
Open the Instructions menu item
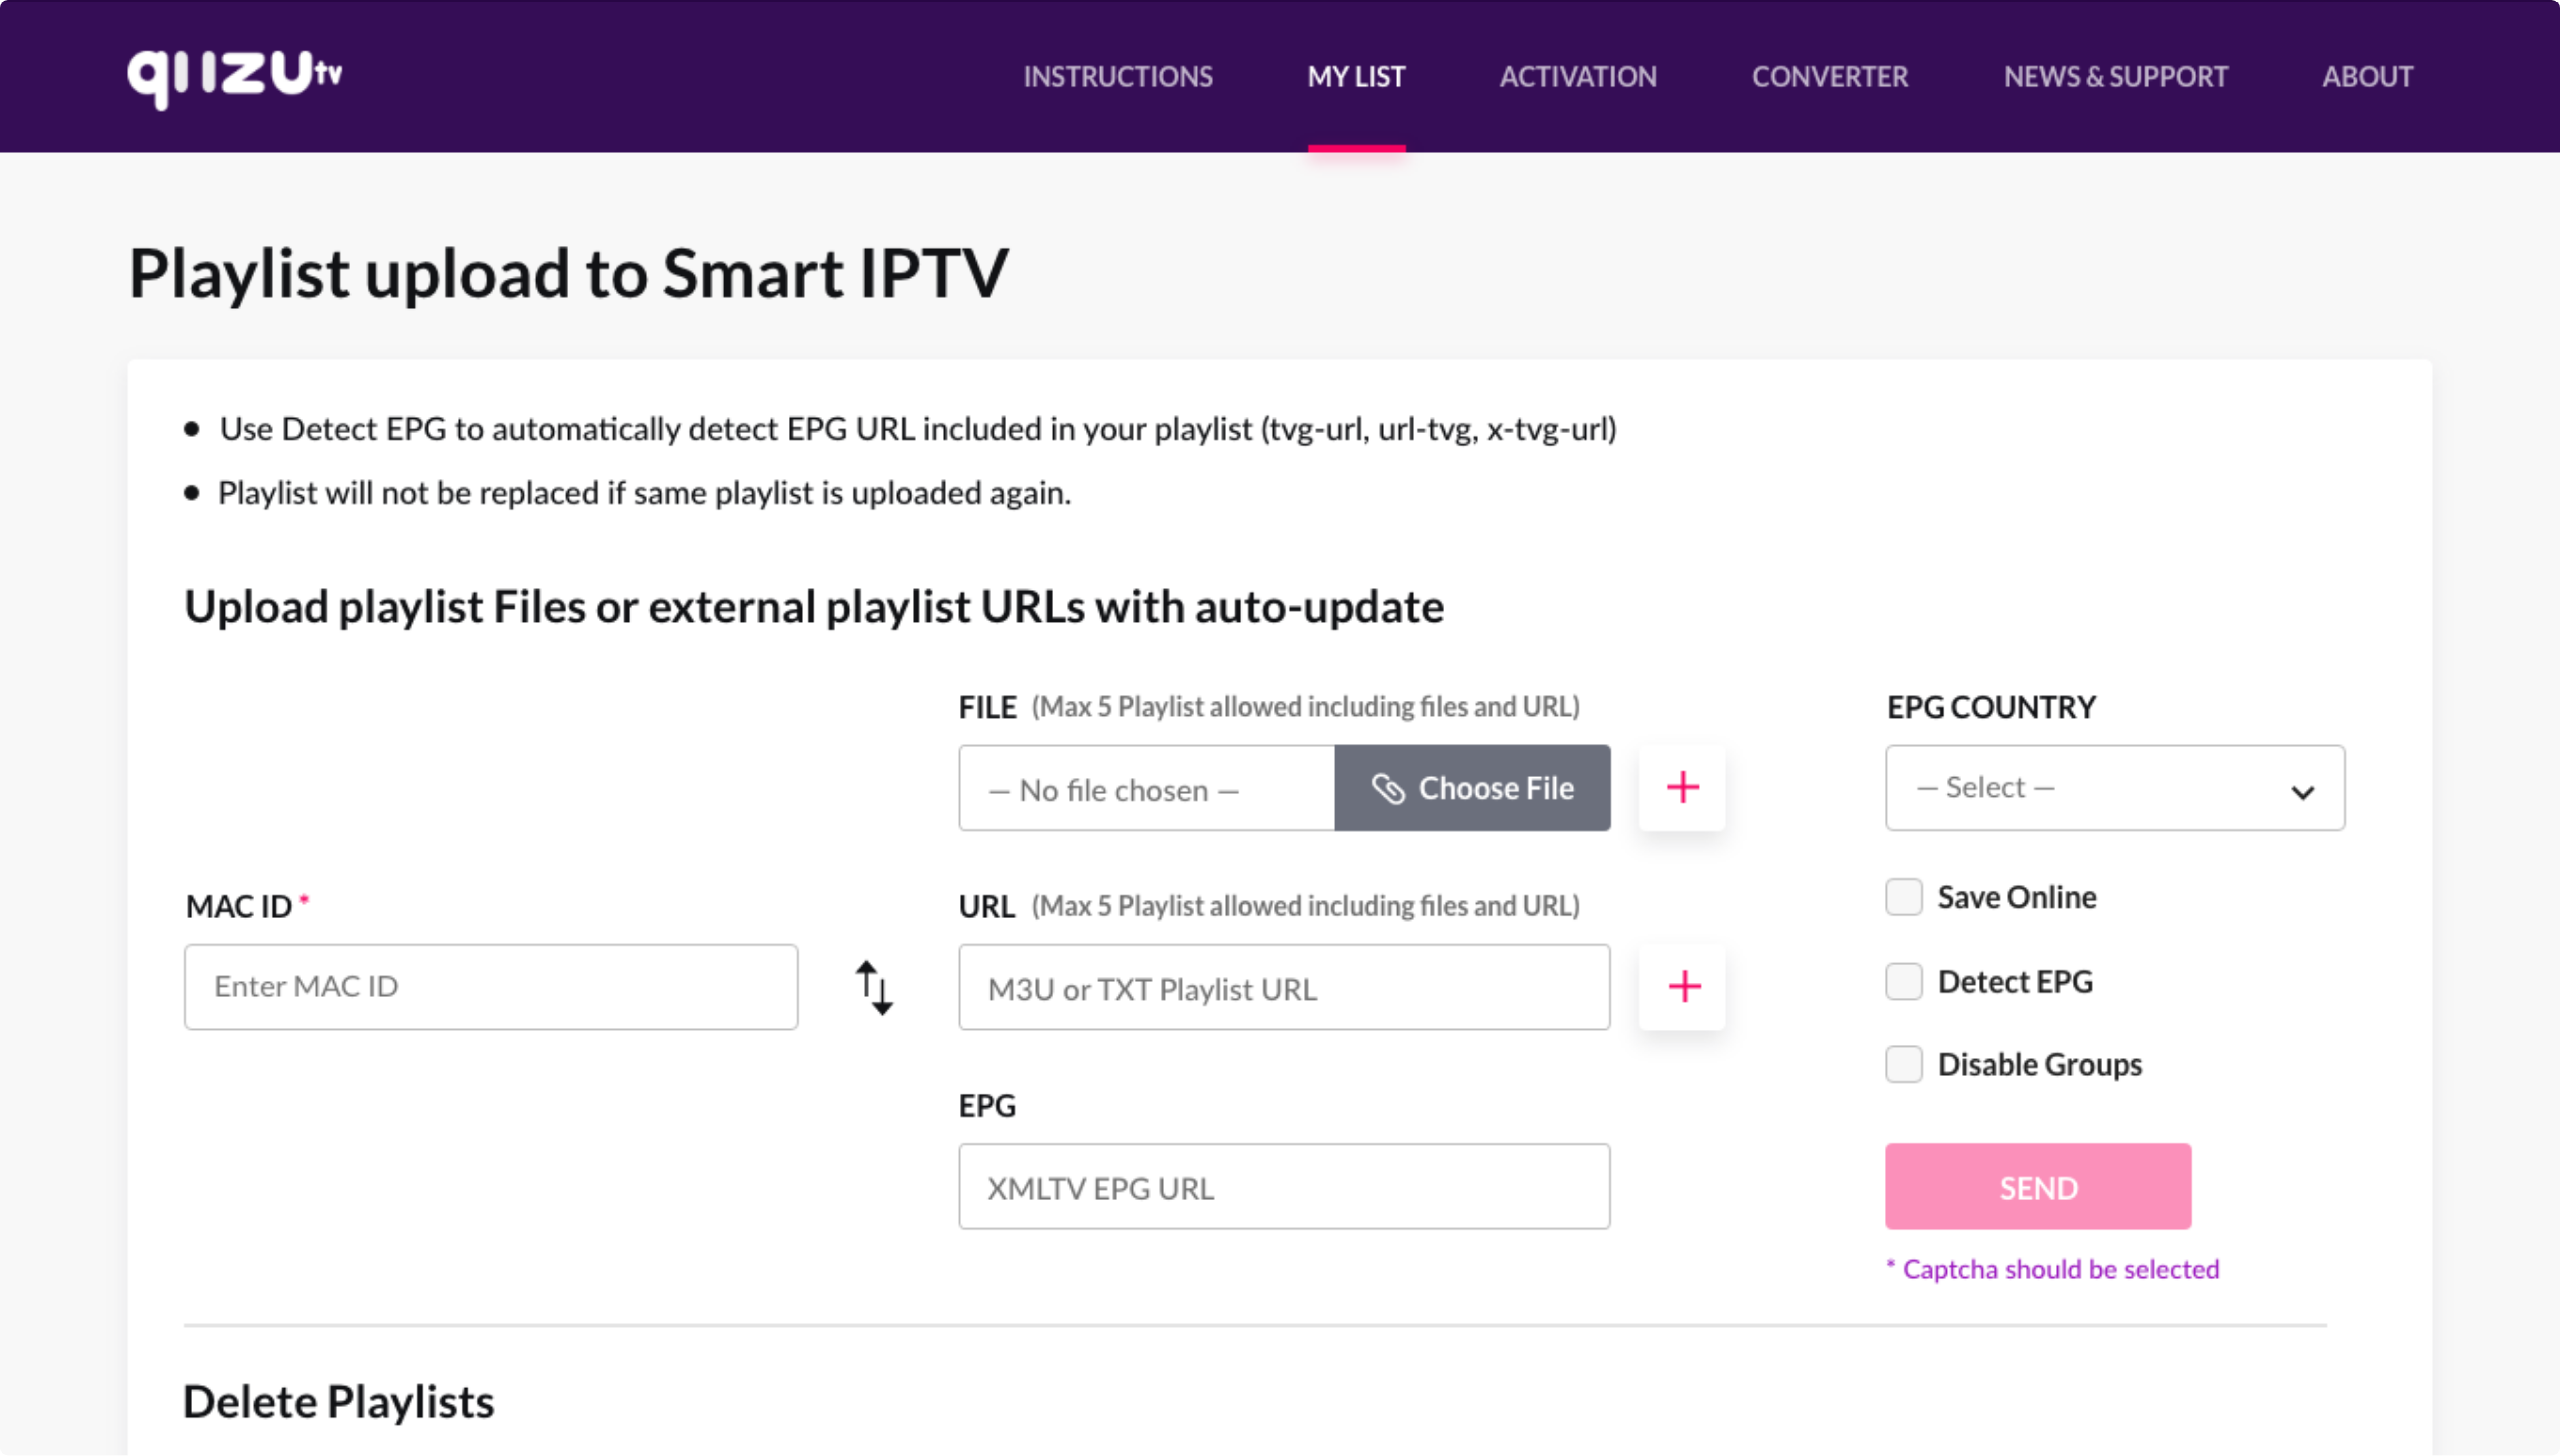pyautogui.click(x=1118, y=76)
